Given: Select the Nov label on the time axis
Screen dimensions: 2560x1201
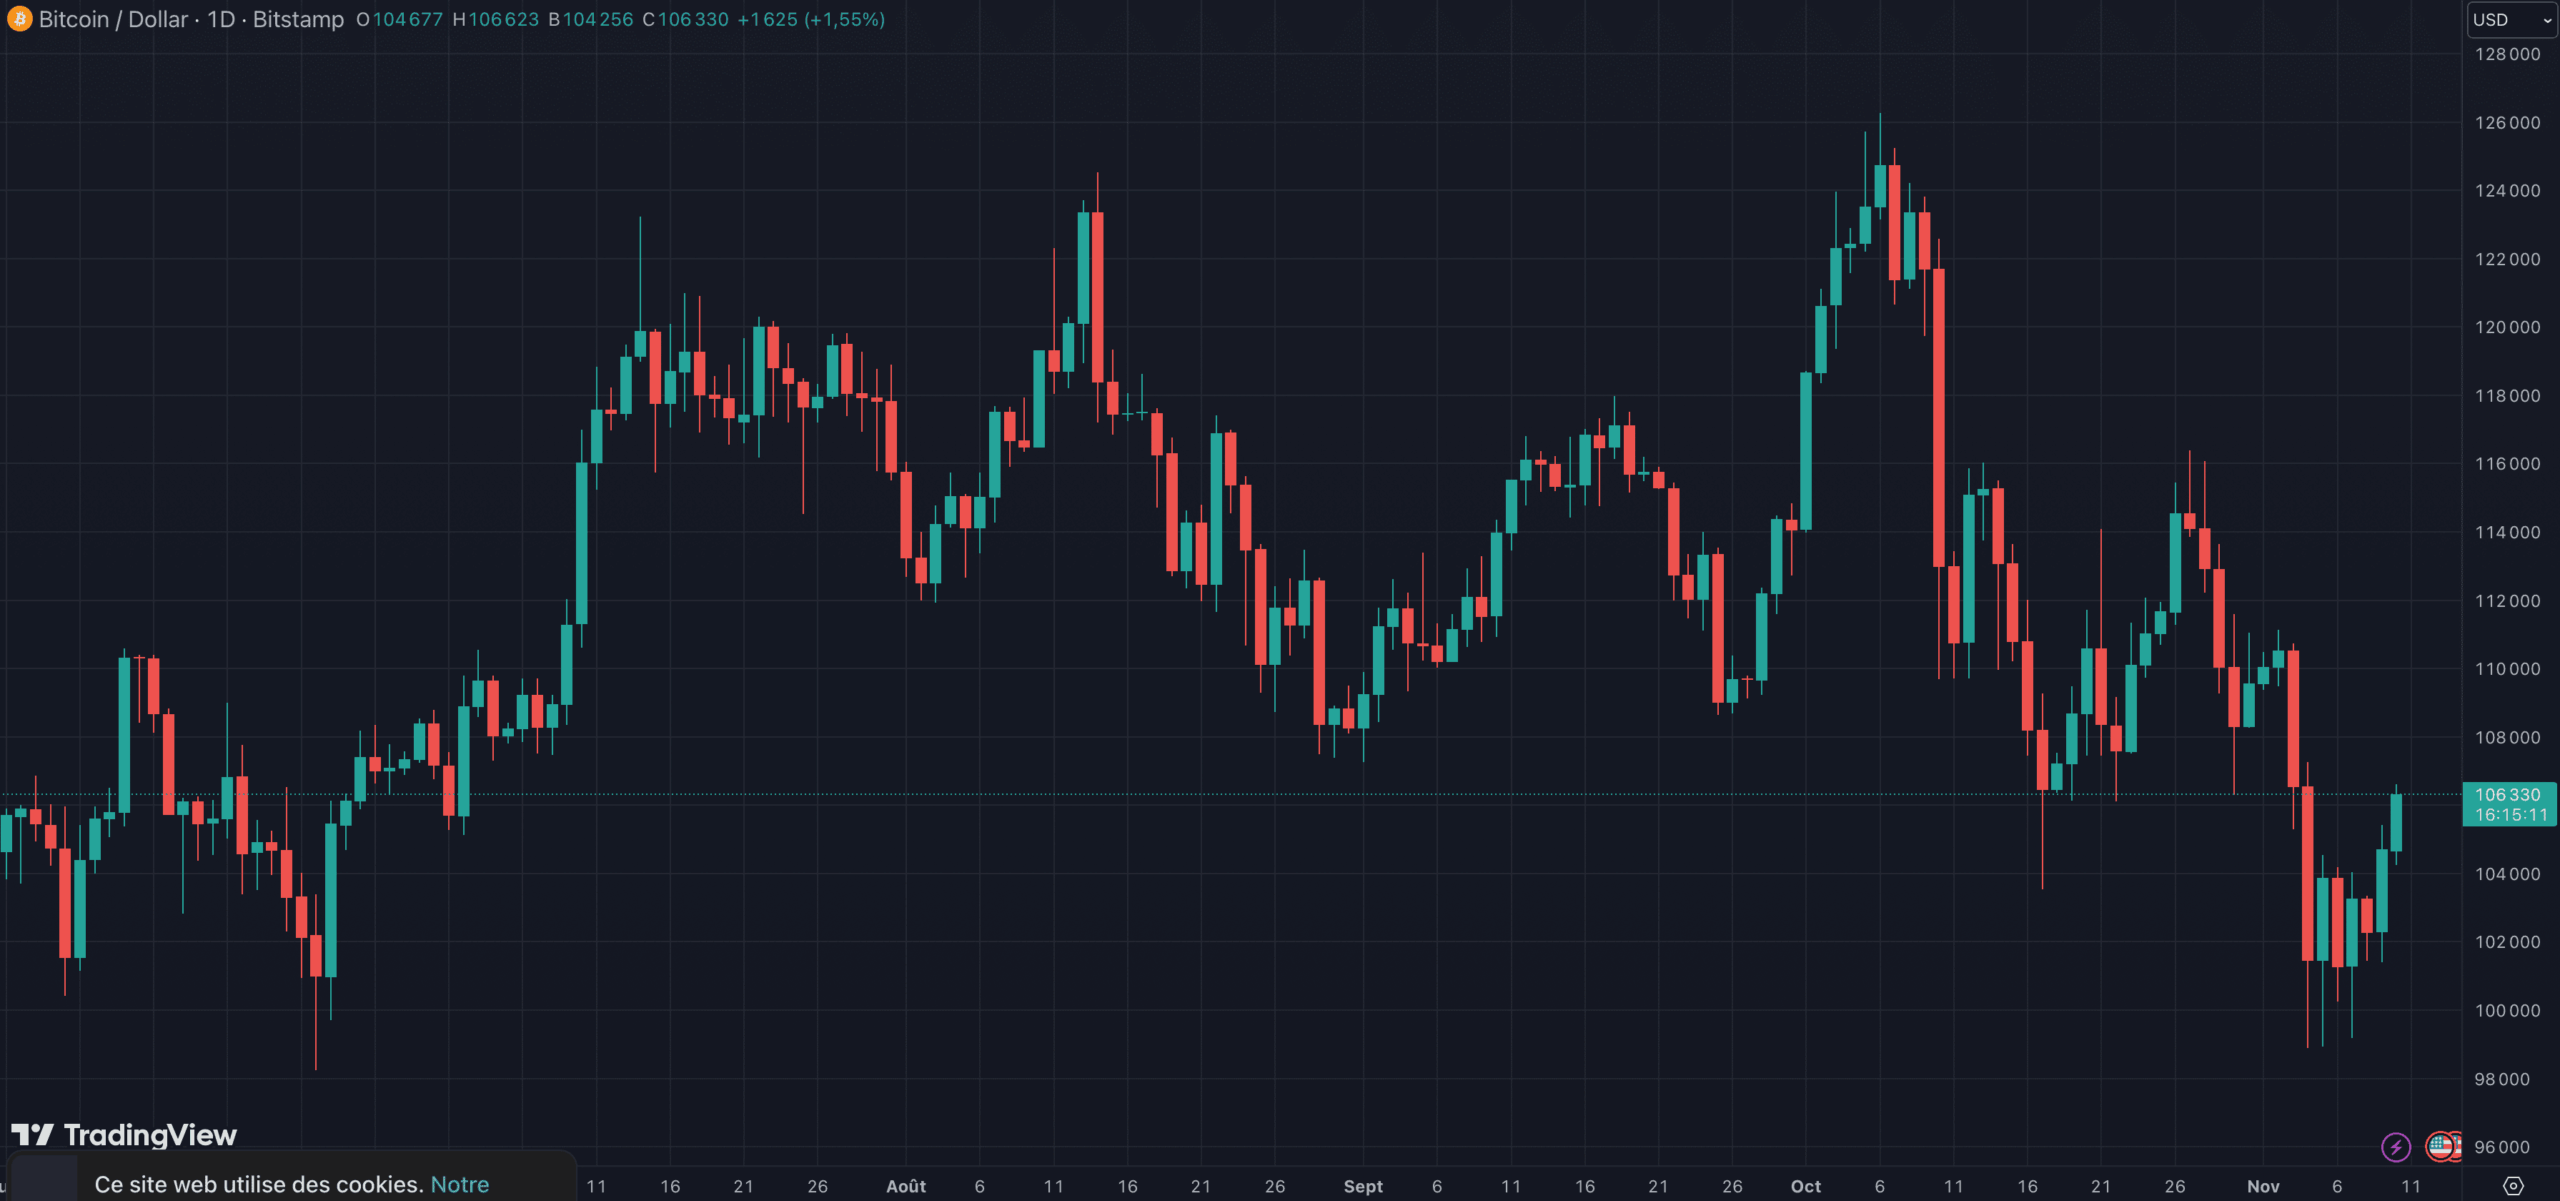Looking at the screenshot, I should 2262,1186.
